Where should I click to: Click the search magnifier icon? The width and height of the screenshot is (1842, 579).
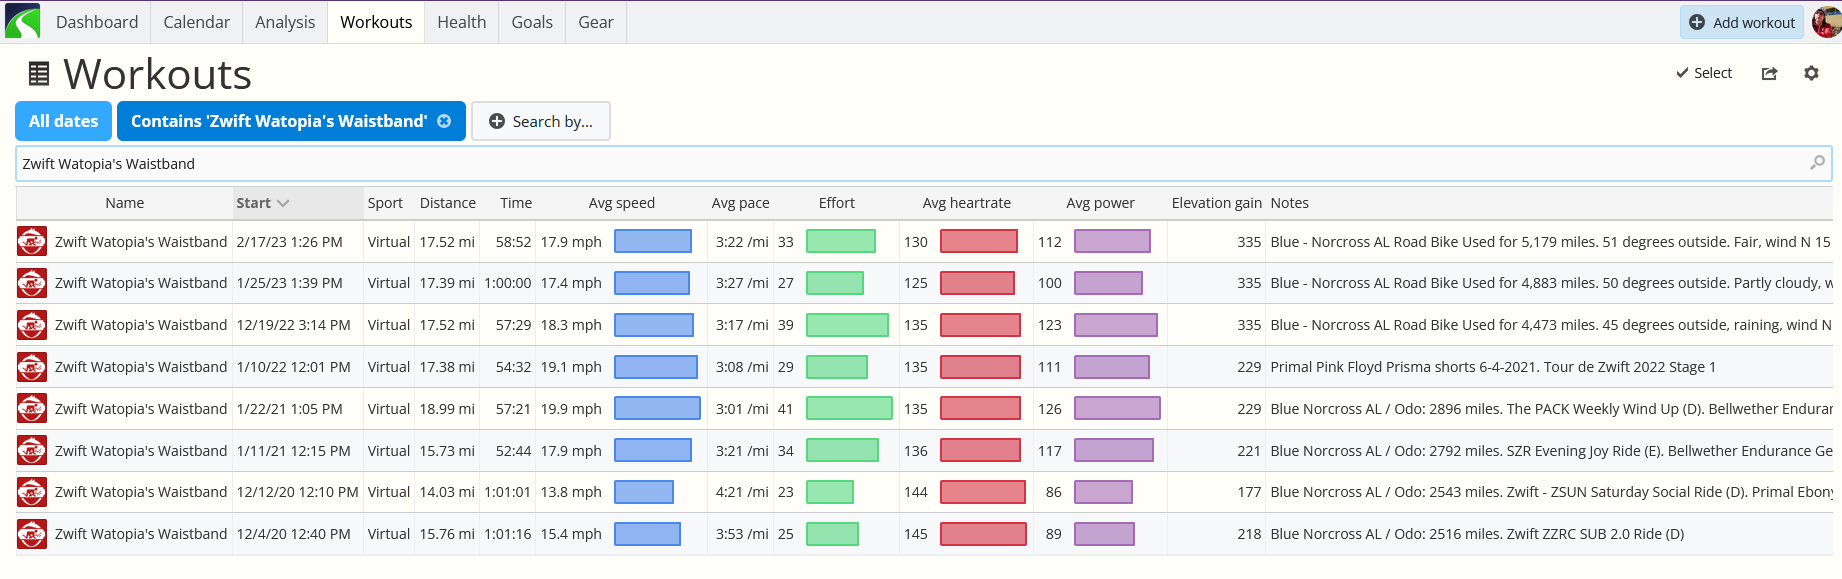tap(1817, 163)
